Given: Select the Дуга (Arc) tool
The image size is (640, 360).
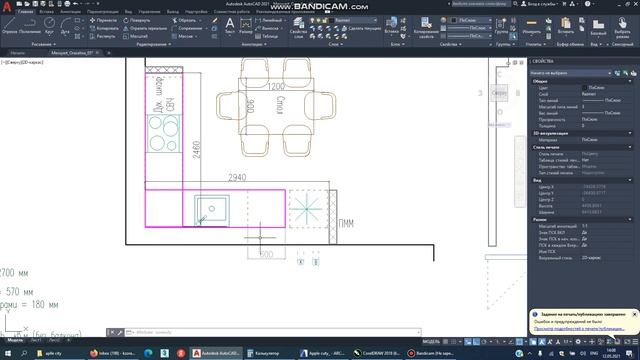Looking at the screenshot, I should (65, 26).
